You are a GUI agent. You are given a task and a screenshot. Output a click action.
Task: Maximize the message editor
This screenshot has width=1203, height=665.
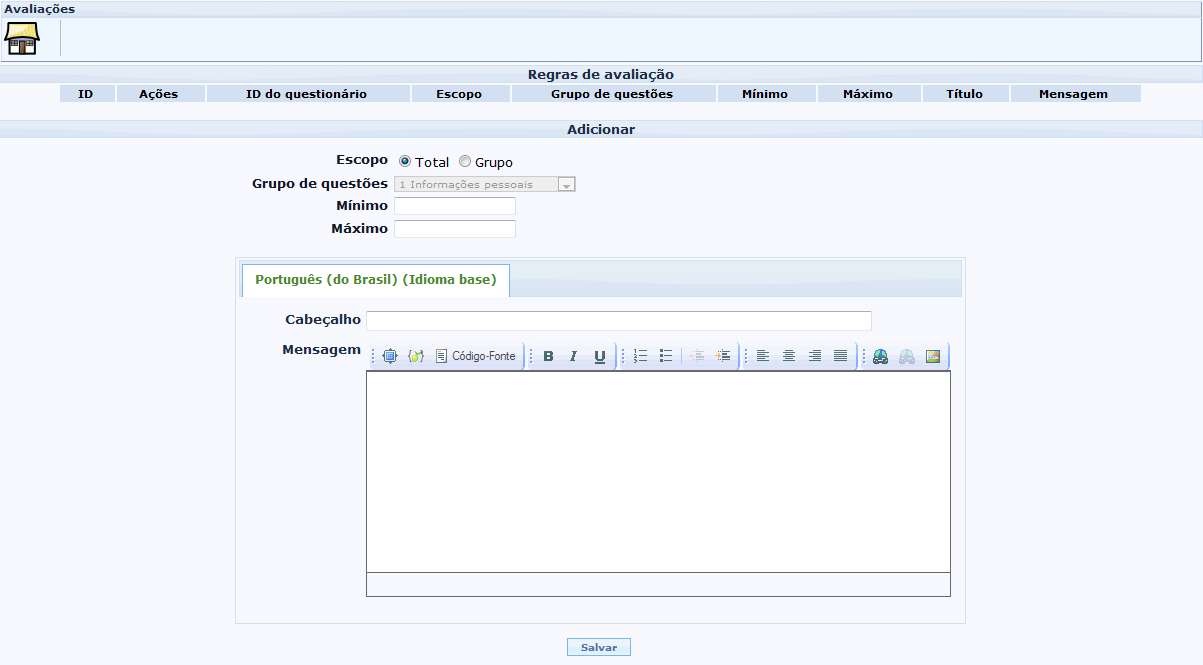pyautogui.click(x=390, y=356)
